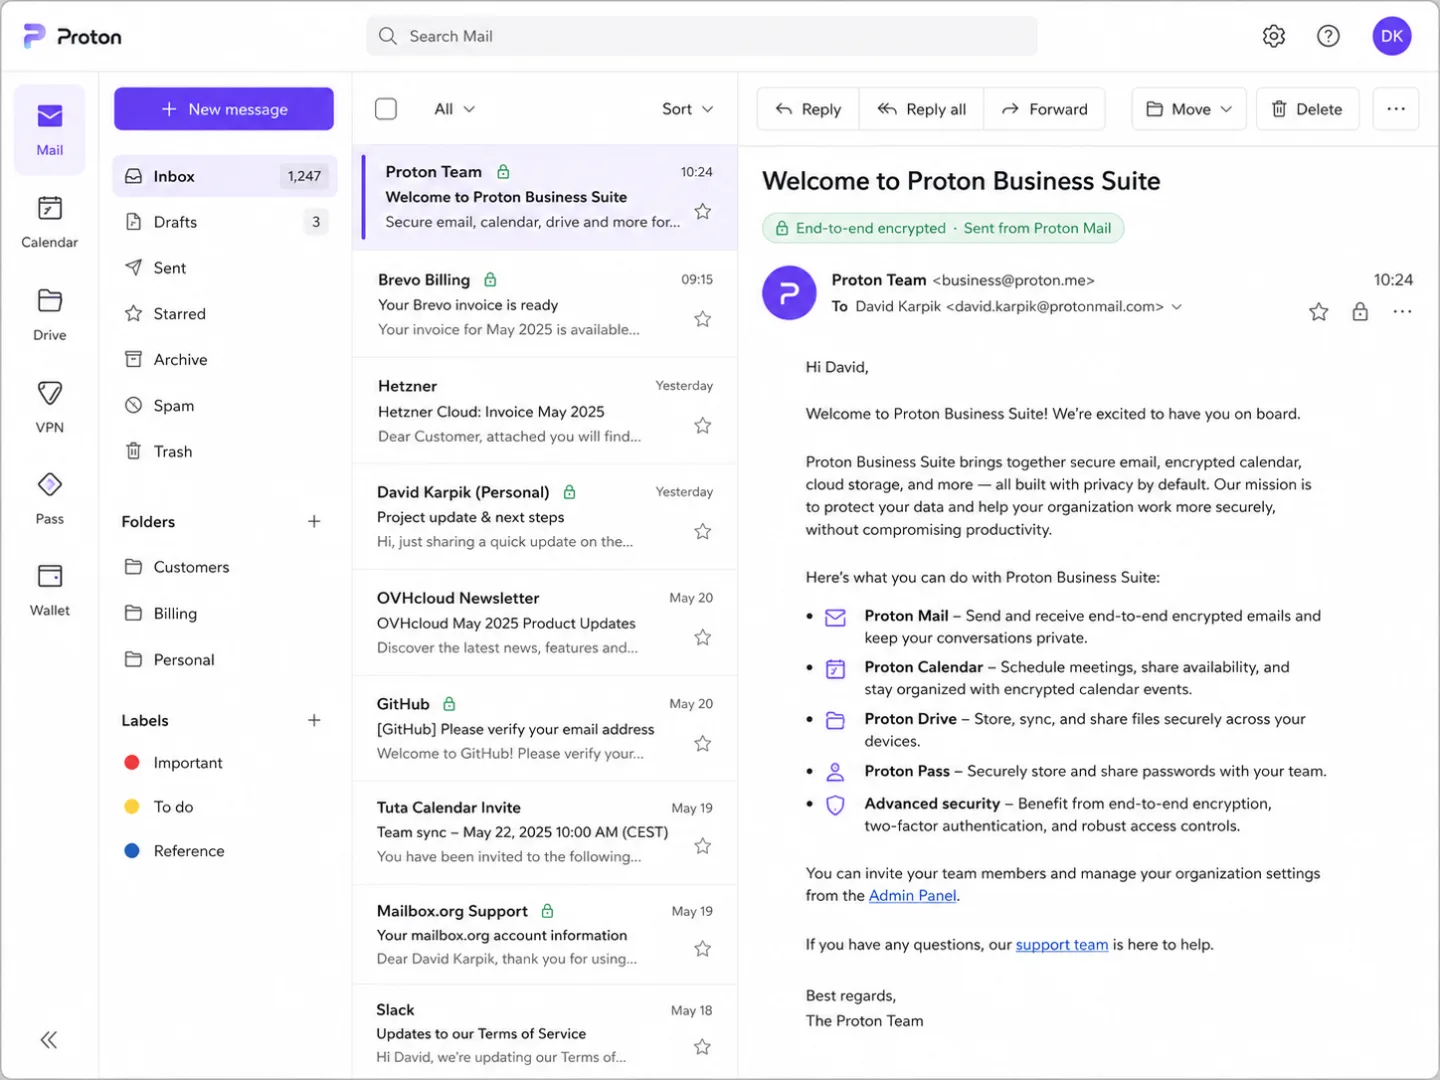Viewport: 1440px width, 1080px height.
Task: Open the Sort dropdown
Action: click(687, 109)
